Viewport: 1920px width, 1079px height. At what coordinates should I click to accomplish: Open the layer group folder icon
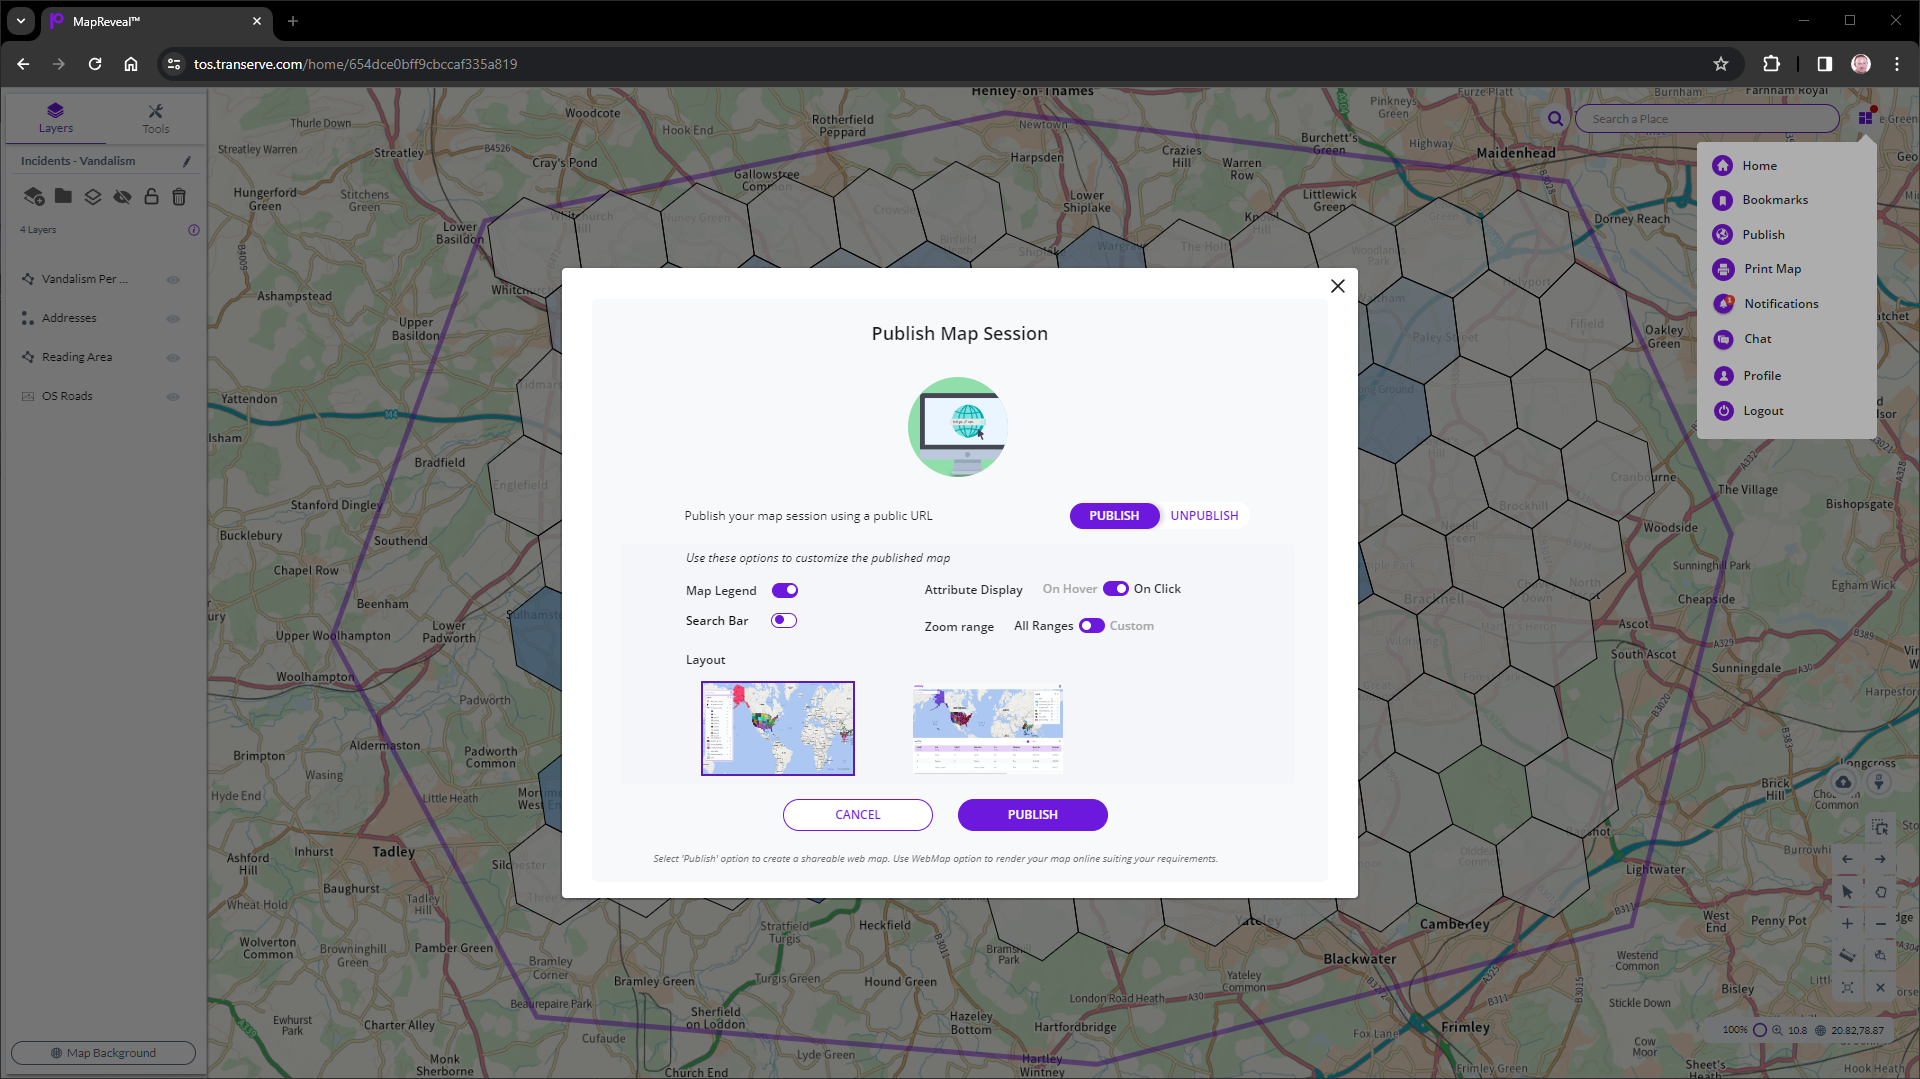(x=63, y=197)
